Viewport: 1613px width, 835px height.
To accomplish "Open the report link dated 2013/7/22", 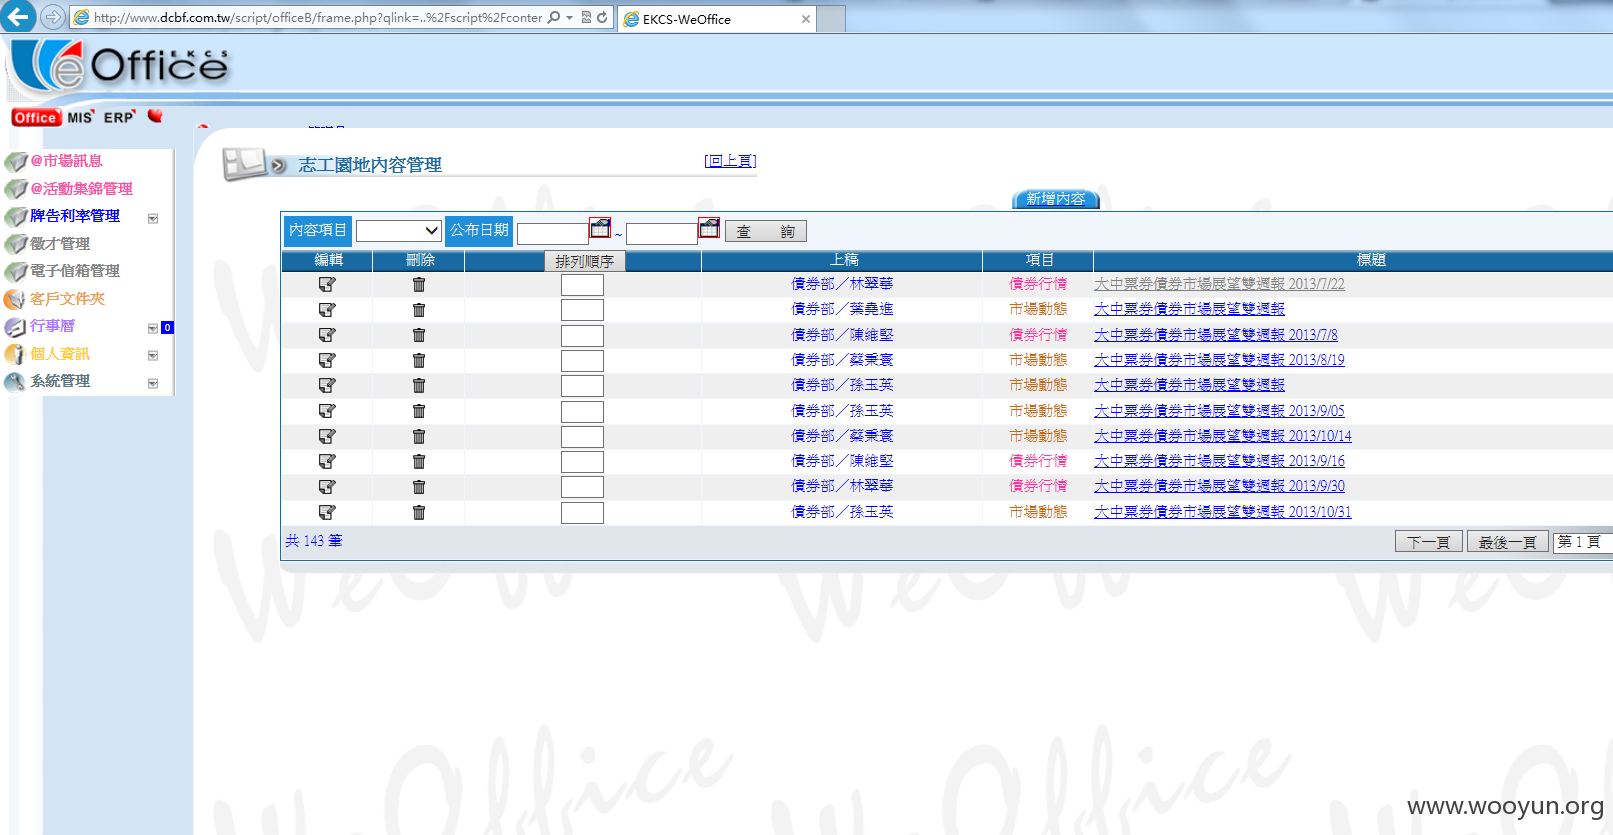I will click(1219, 284).
